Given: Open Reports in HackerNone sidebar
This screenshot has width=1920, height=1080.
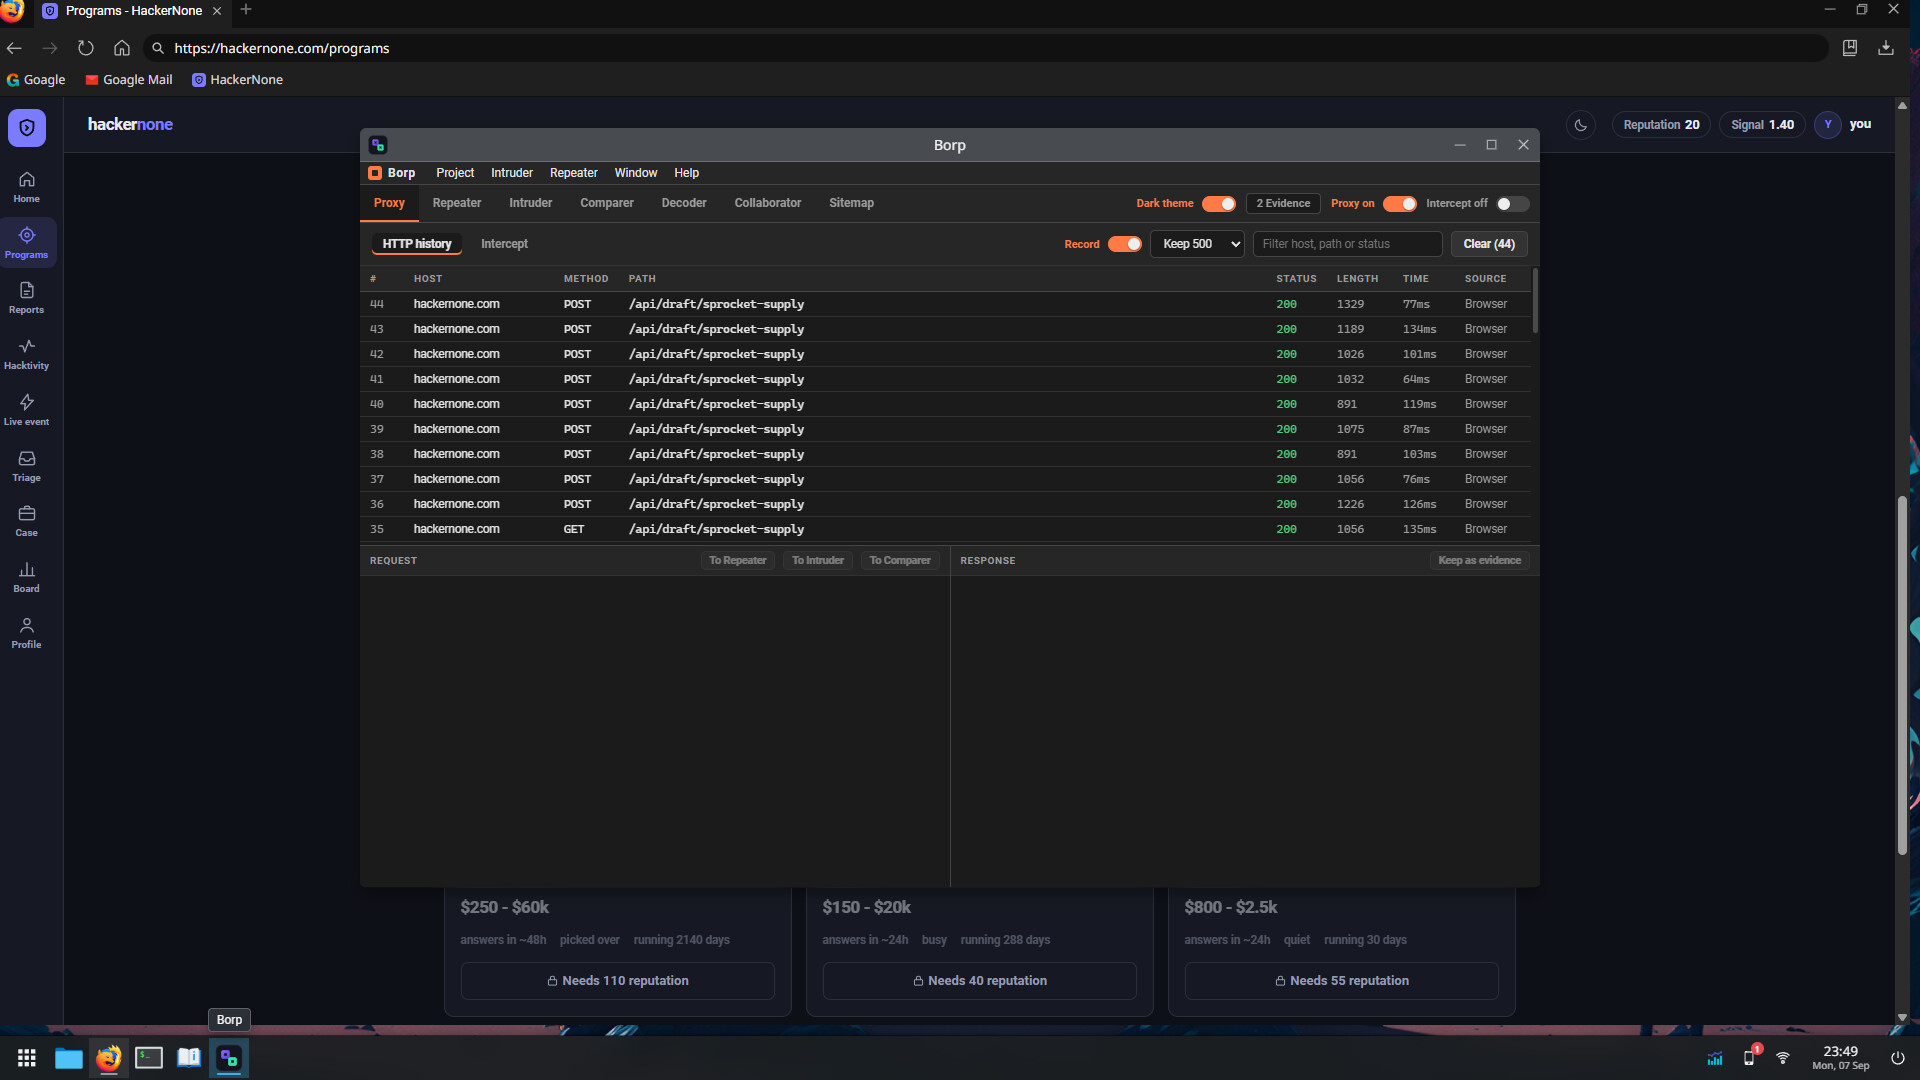Looking at the screenshot, I should click(x=27, y=298).
